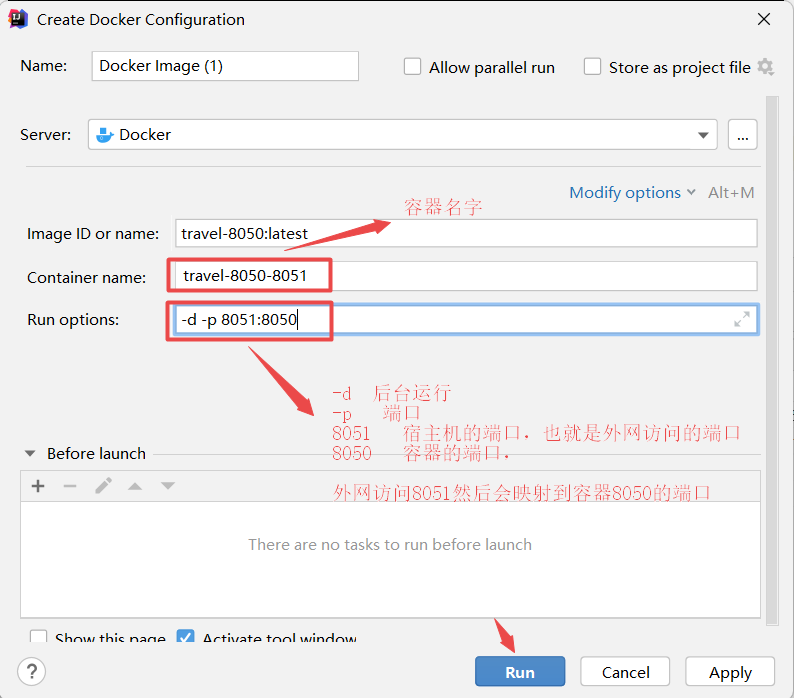Collapse the Before launch section
Screen dimensions: 794x698
point(30,453)
